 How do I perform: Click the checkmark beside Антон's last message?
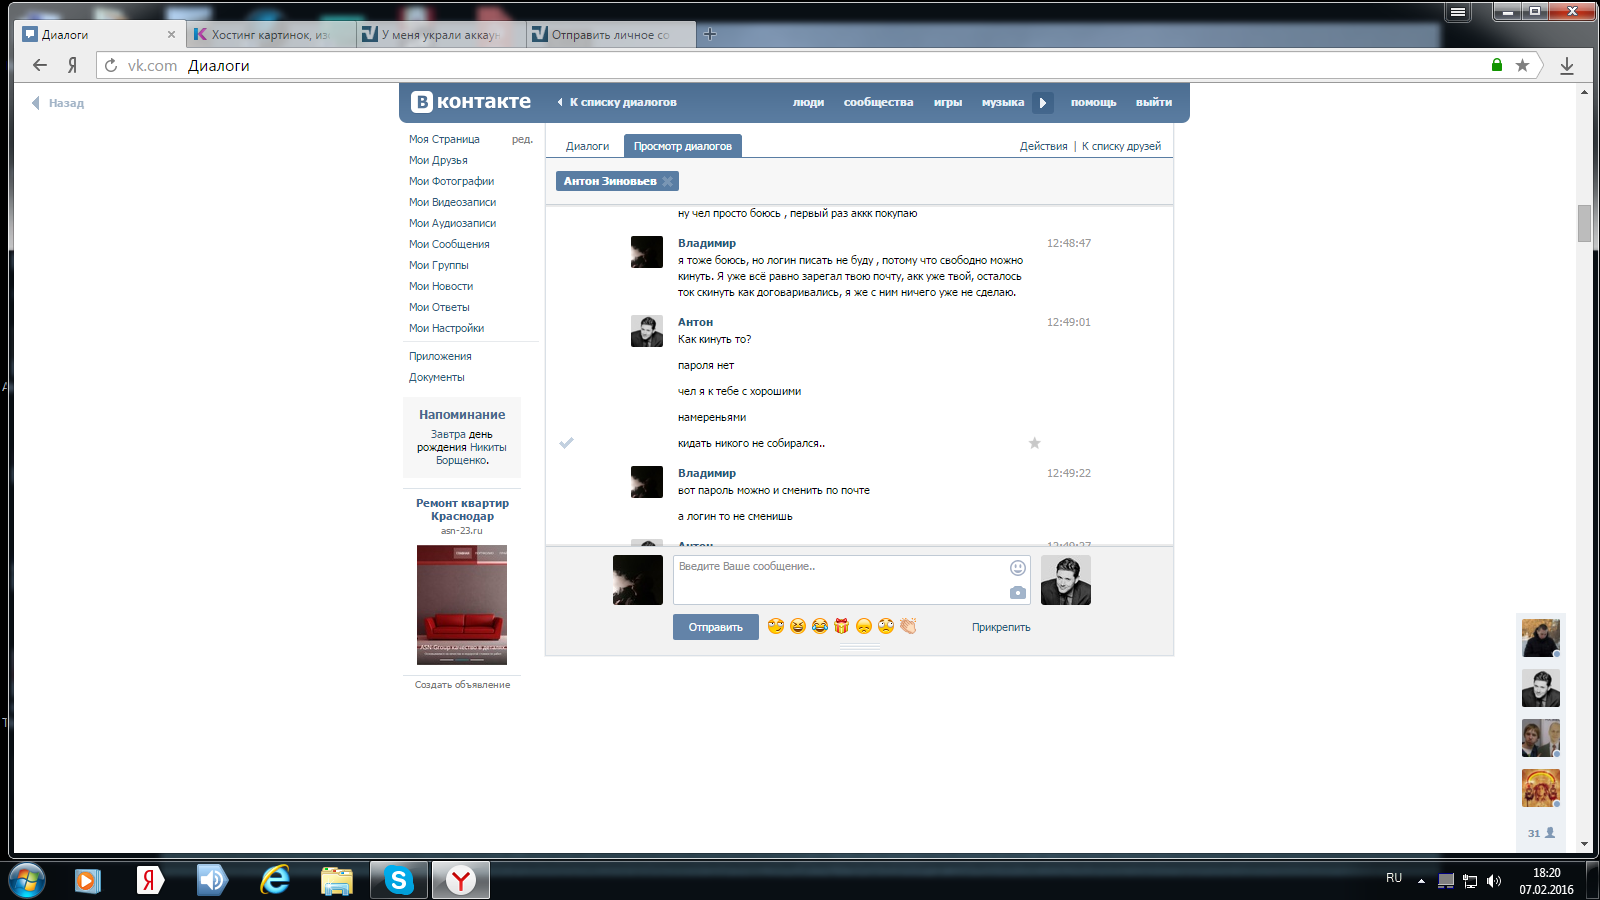click(566, 443)
